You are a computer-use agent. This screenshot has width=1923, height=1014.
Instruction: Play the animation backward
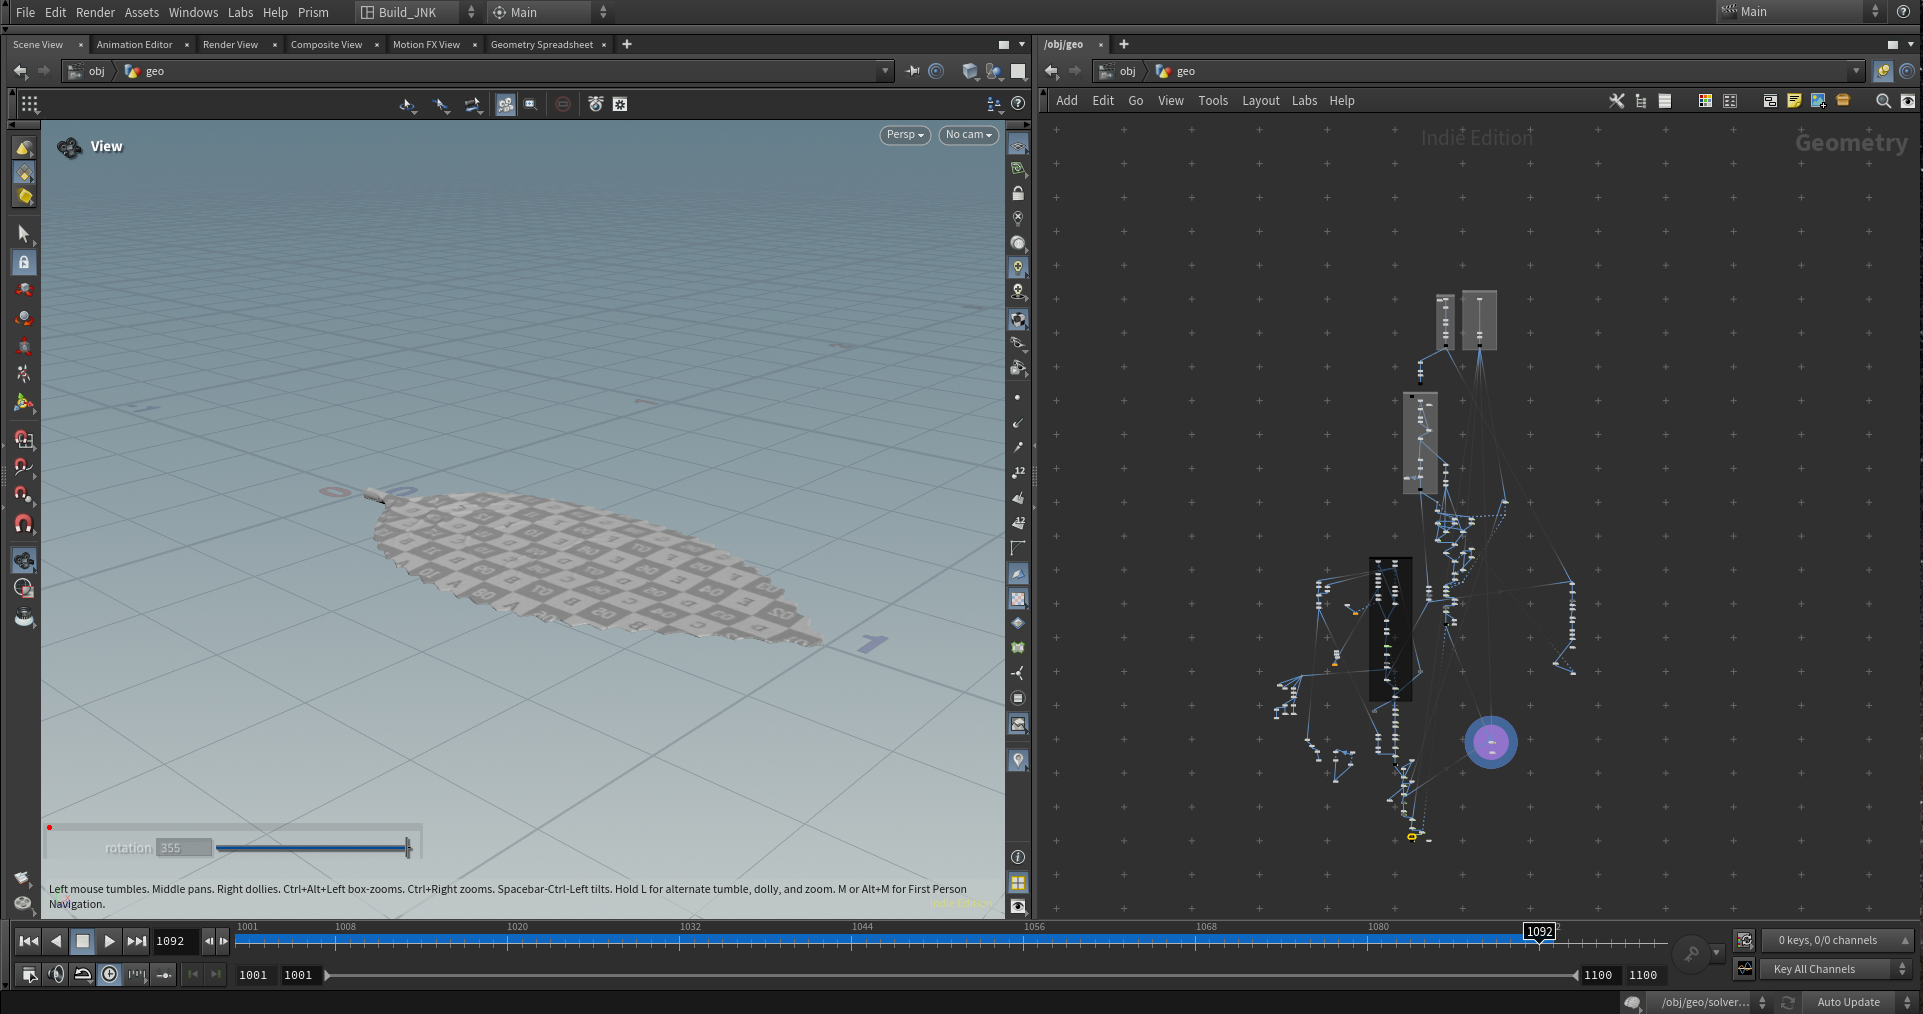pyautogui.click(x=56, y=941)
